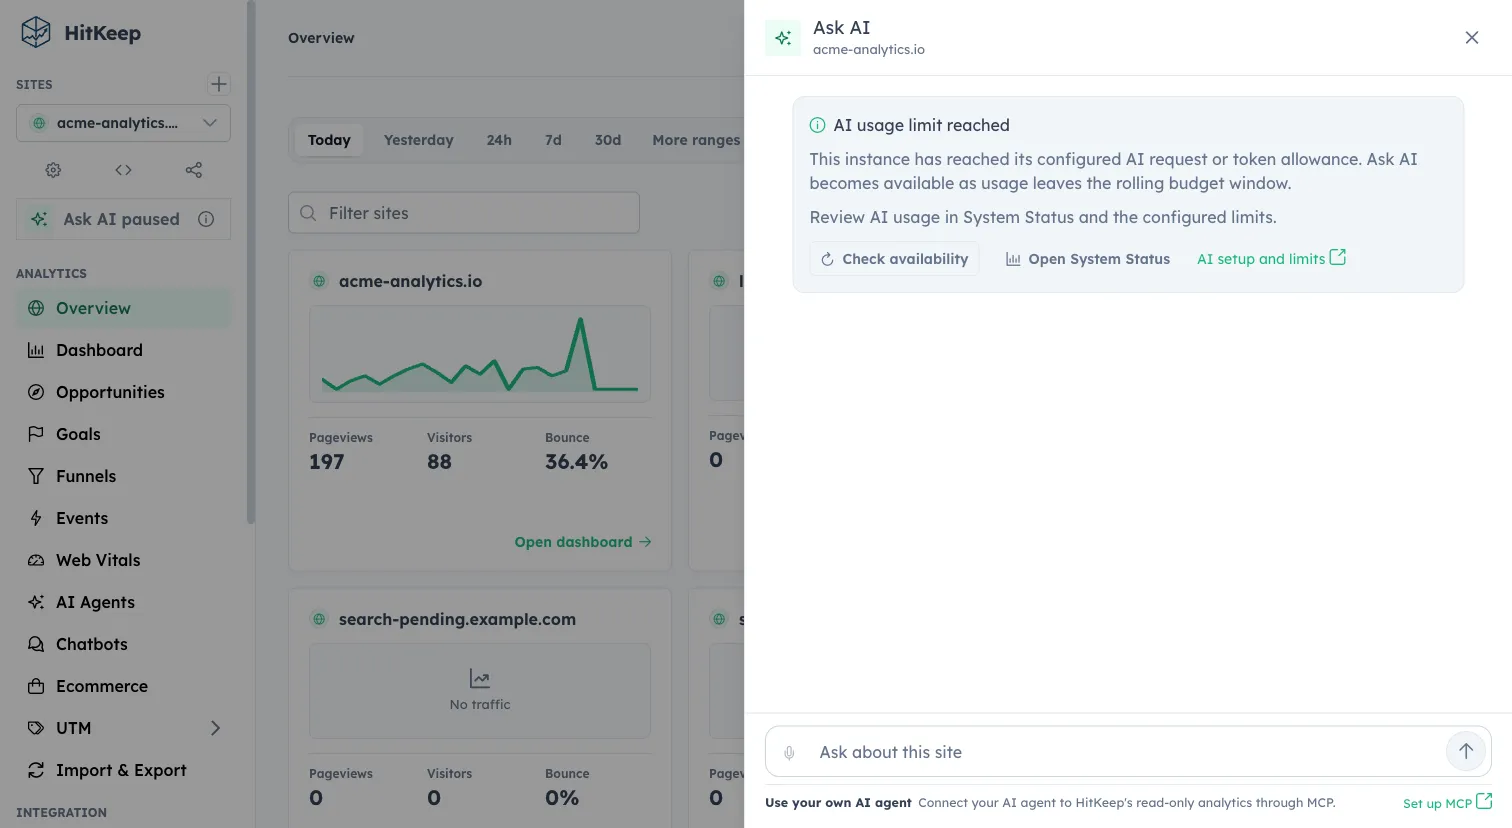Expand the acme-analytics site selector dropdown
The width and height of the screenshot is (1512, 828).
pyautogui.click(x=123, y=123)
